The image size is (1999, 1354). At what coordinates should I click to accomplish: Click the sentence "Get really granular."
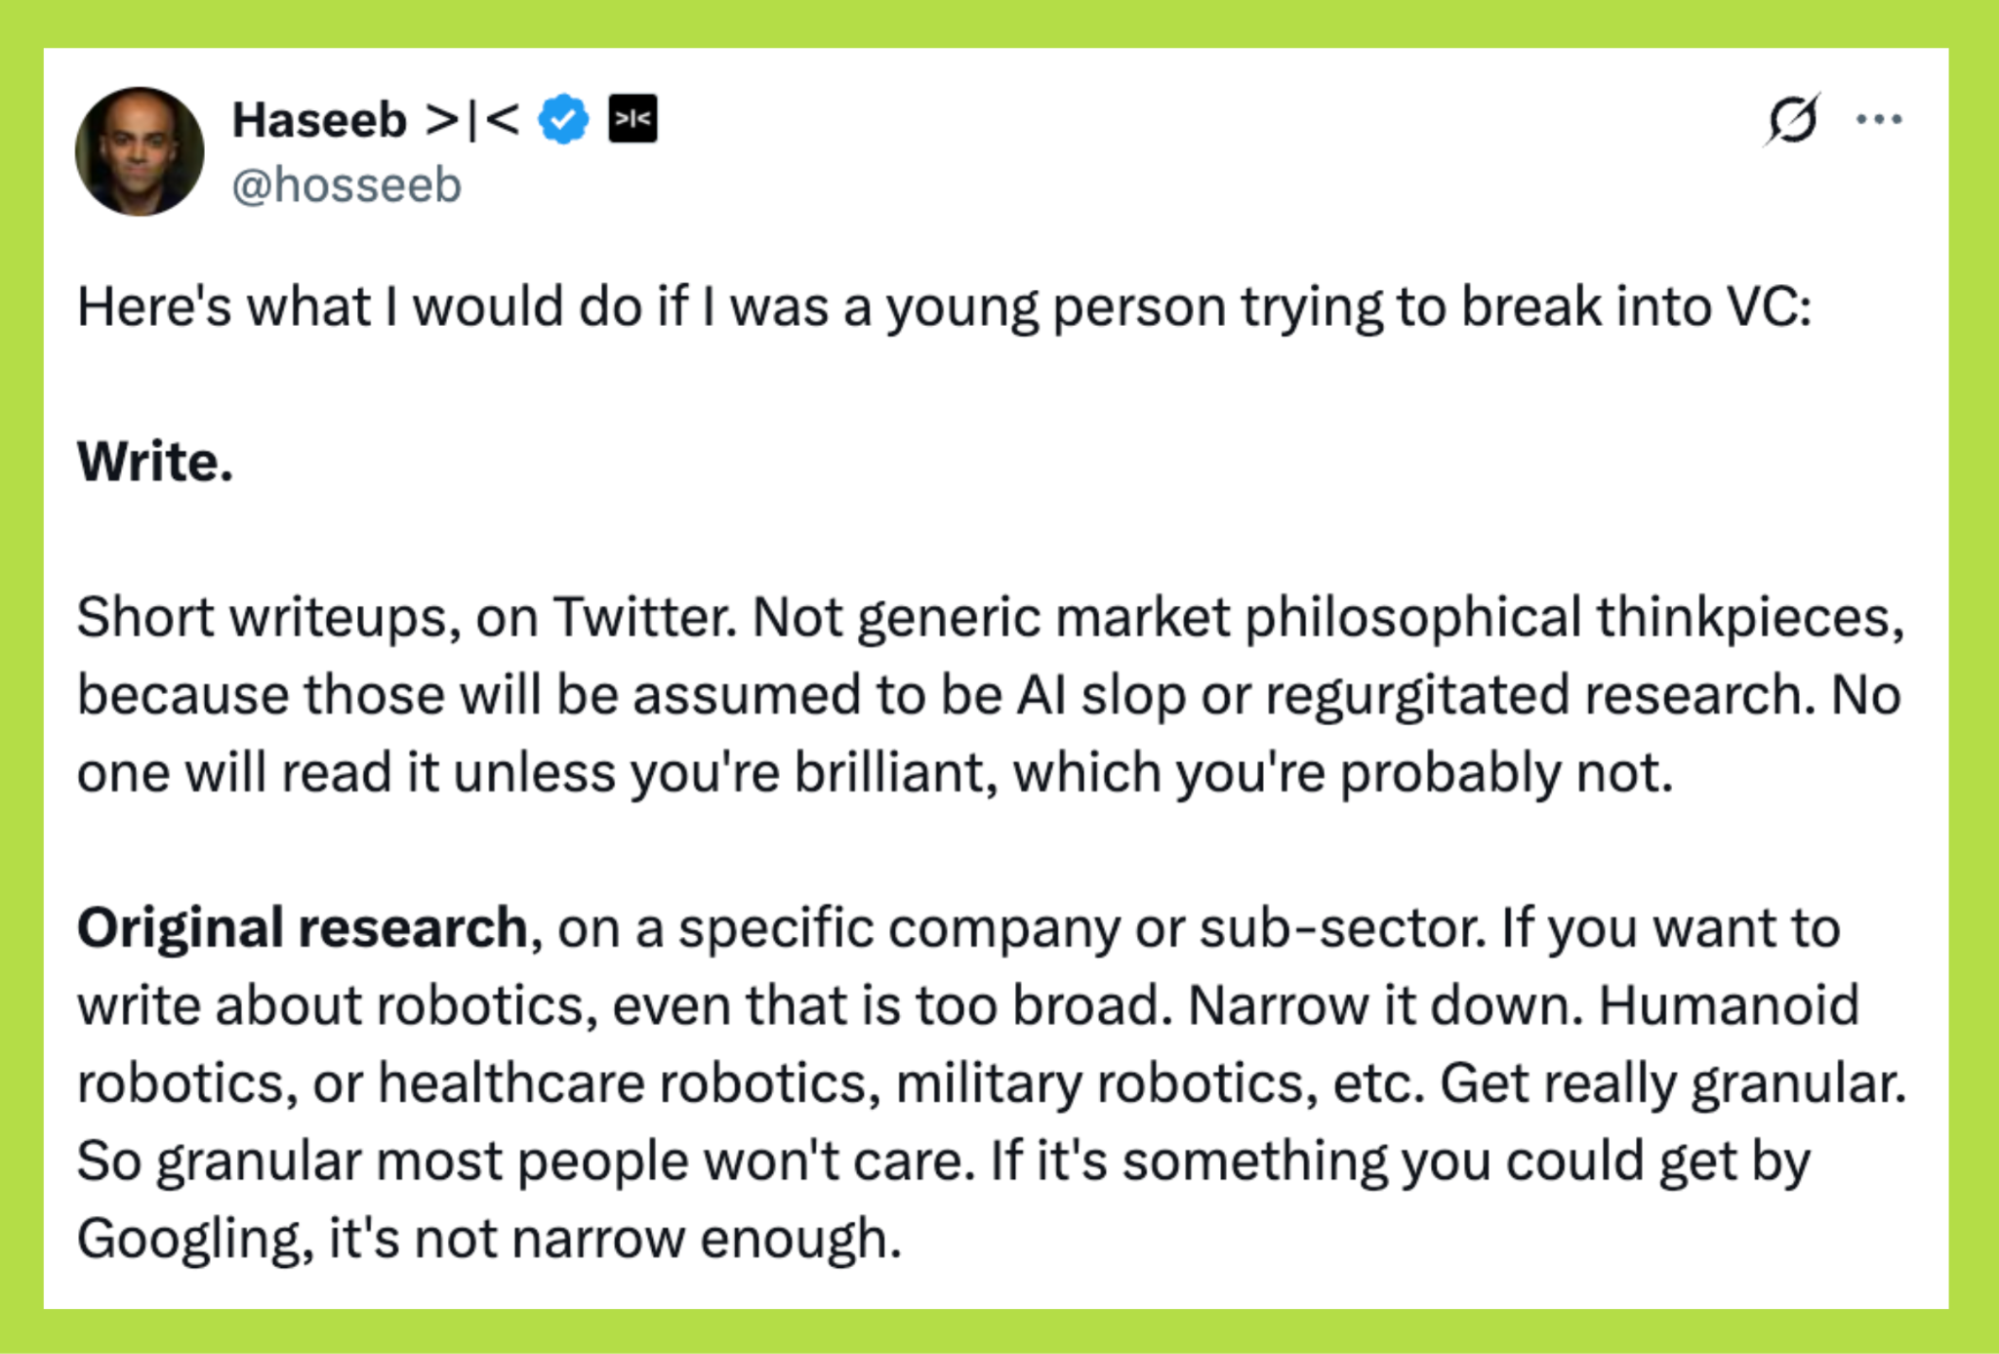(x=1672, y=1084)
